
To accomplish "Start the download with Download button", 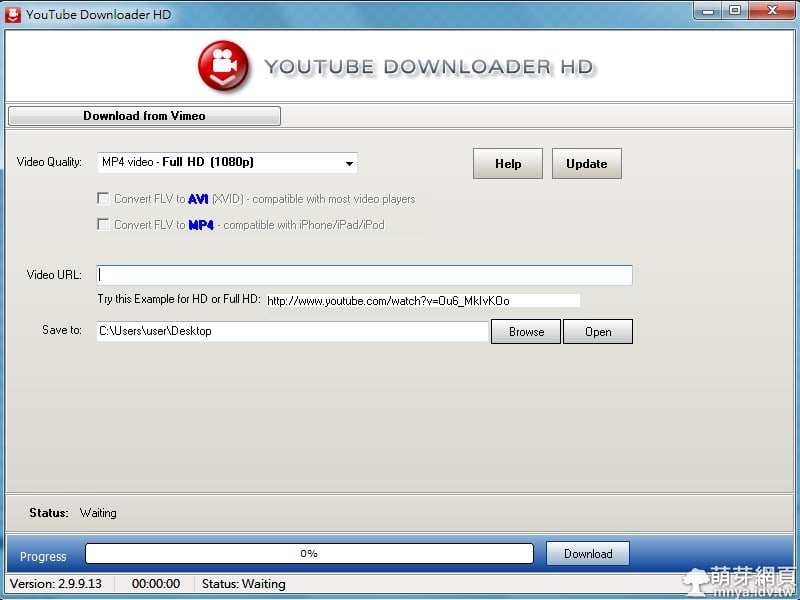I will click(x=588, y=554).
